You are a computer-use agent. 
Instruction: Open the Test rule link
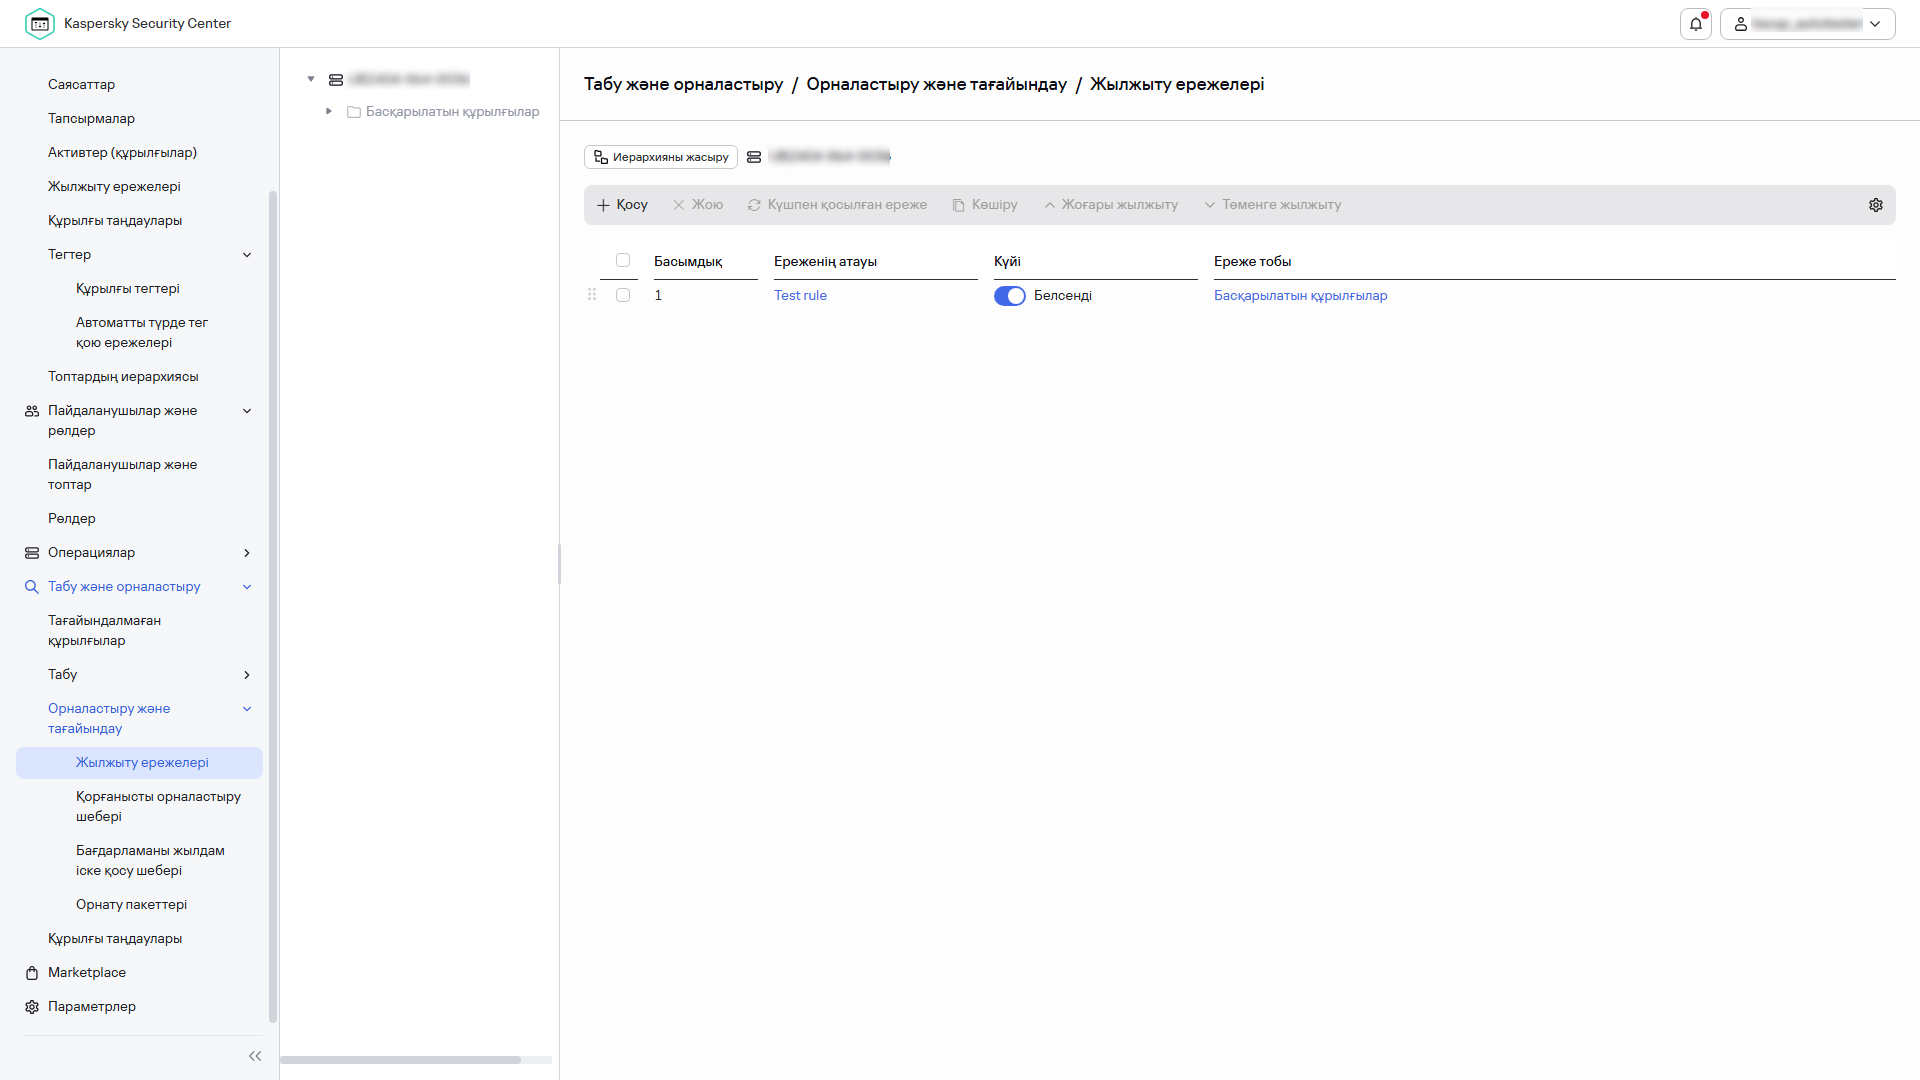(800, 295)
